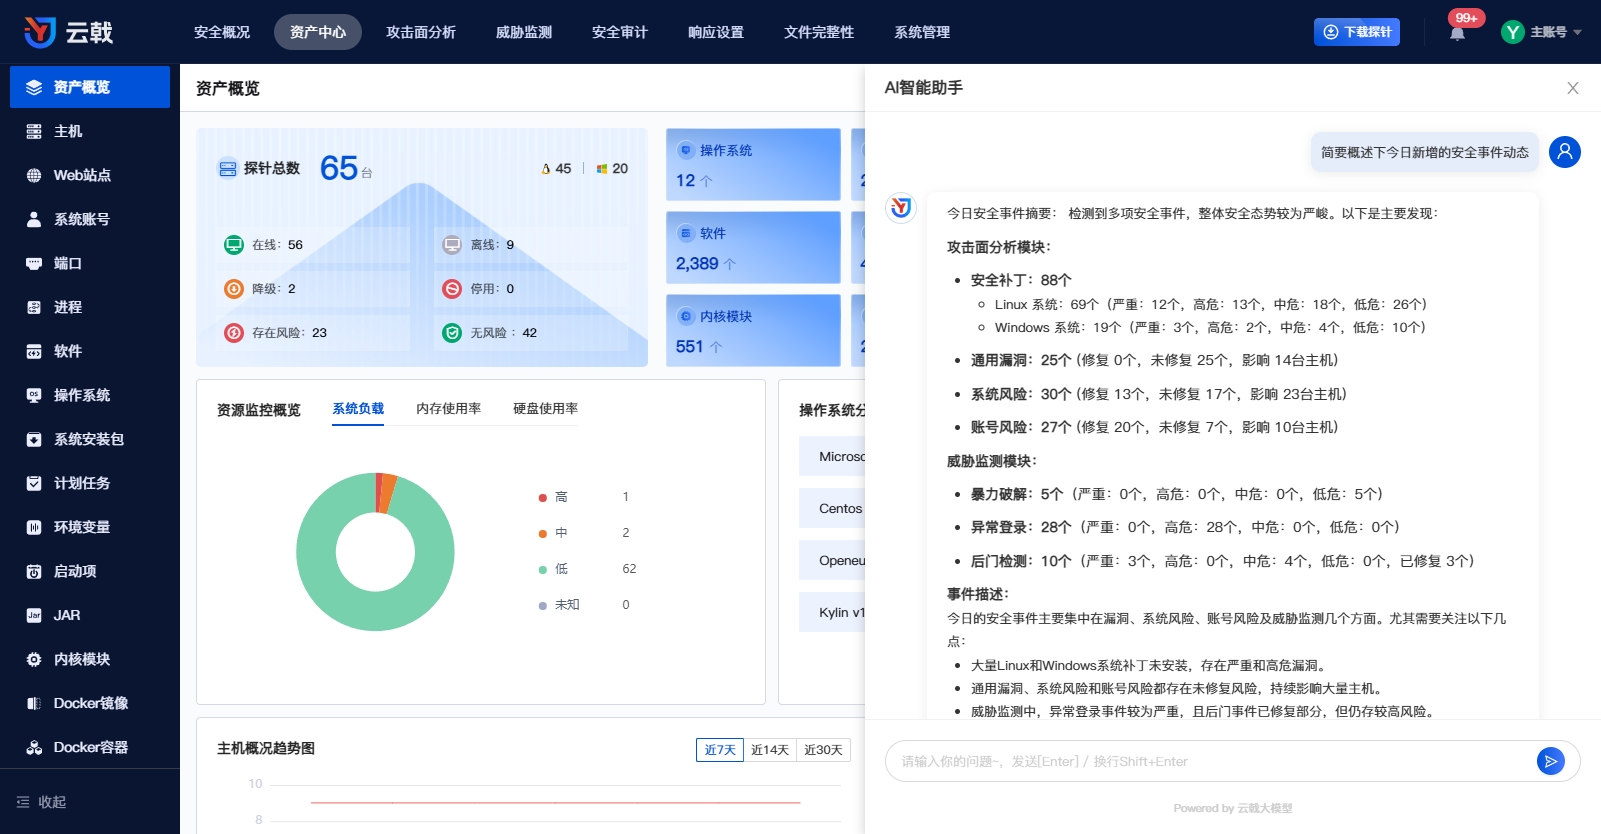This screenshot has width=1601, height=834.
Task: Select the 内核模块 sidebar item
Action: [82, 659]
